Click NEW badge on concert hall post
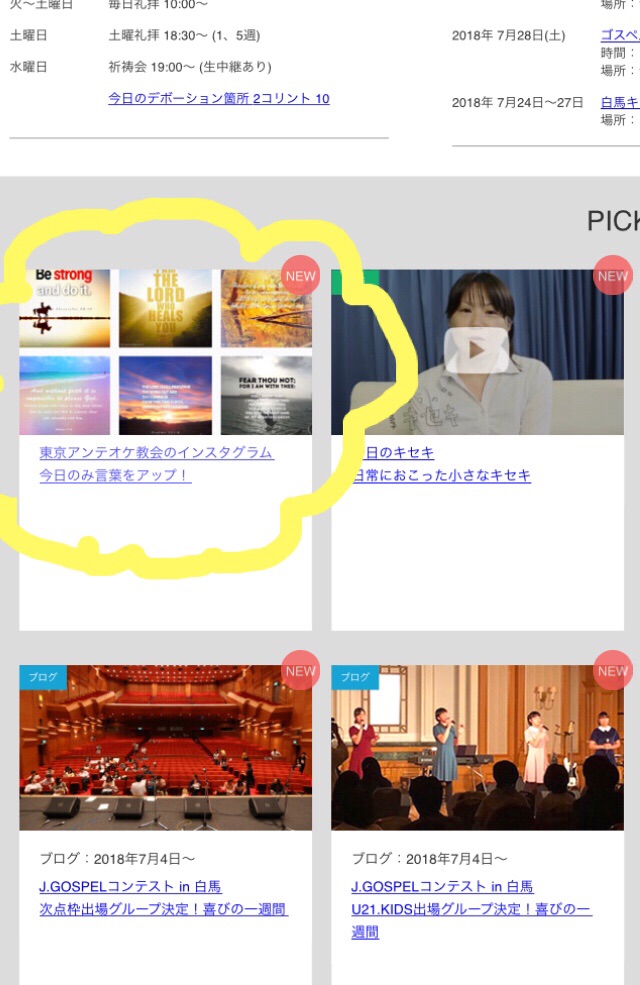The image size is (640, 985). point(300,670)
